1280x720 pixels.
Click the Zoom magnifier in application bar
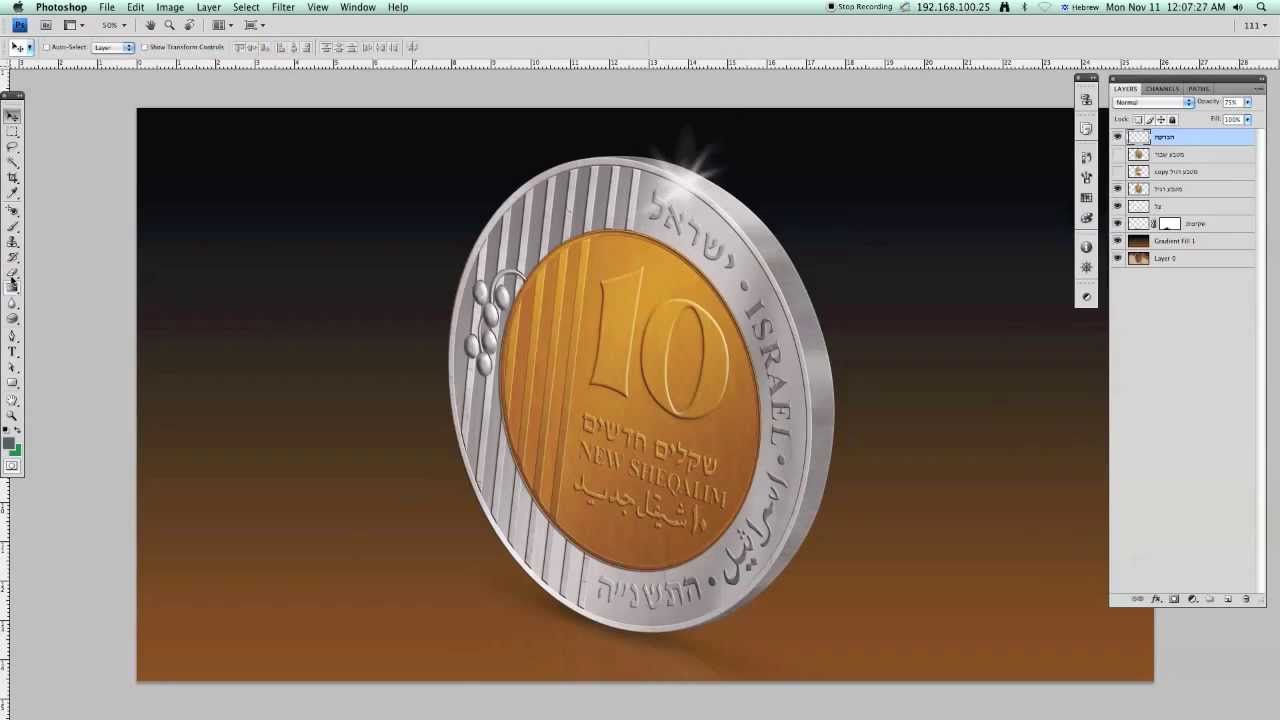pos(170,25)
